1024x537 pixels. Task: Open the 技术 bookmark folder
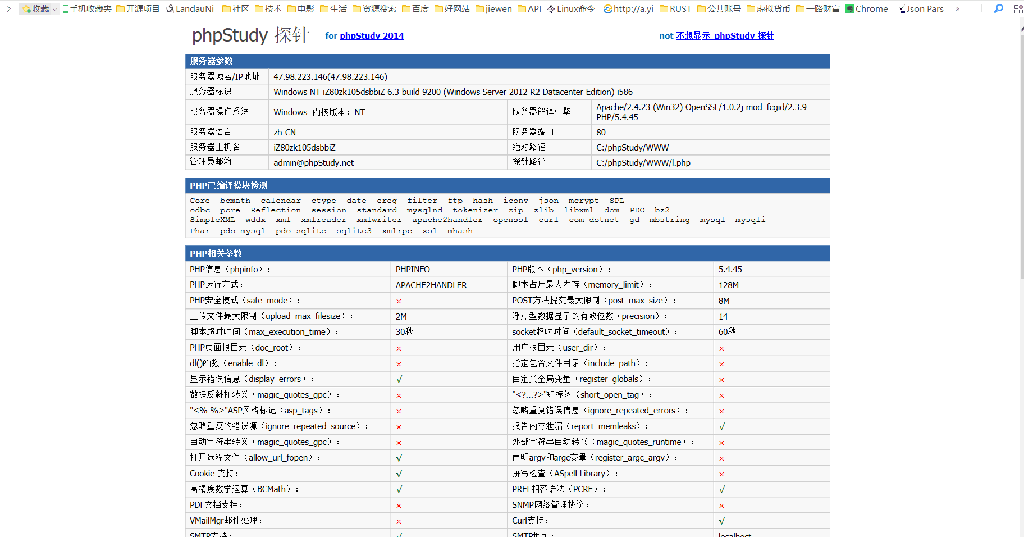[x=268, y=8]
